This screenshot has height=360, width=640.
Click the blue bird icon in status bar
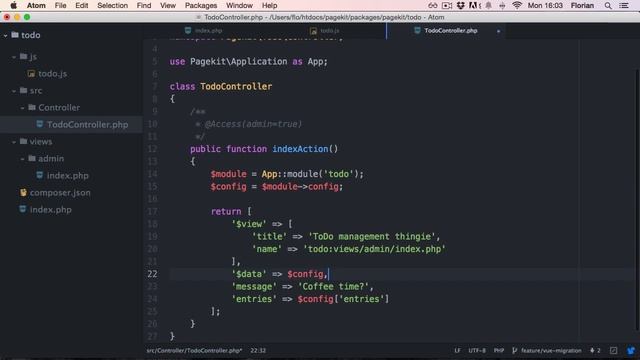click(x=631, y=351)
